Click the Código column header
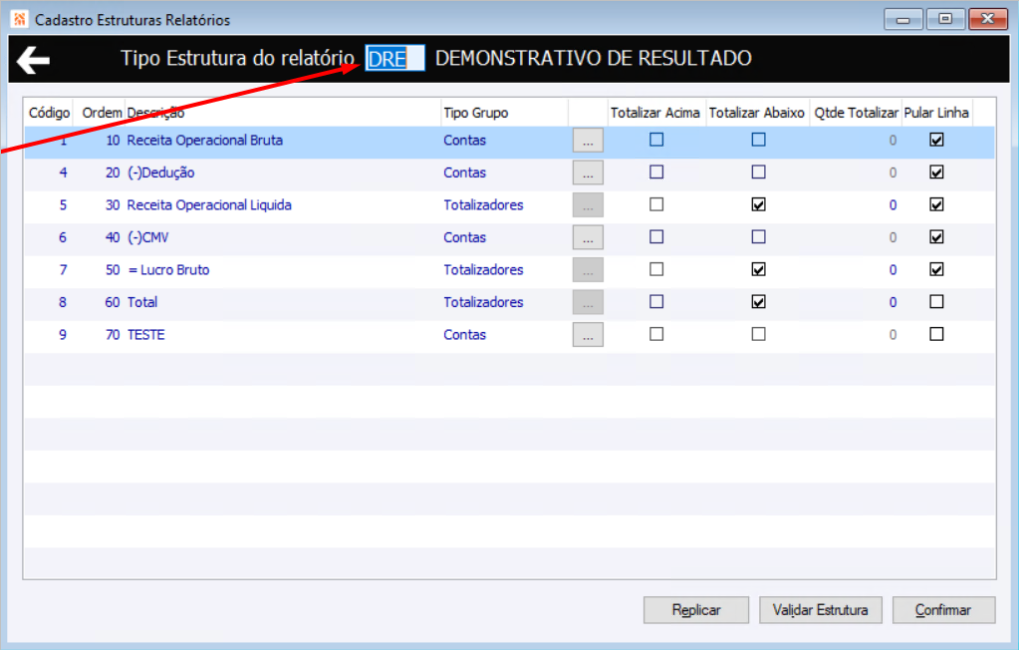This screenshot has width=1019, height=650. click(x=49, y=113)
